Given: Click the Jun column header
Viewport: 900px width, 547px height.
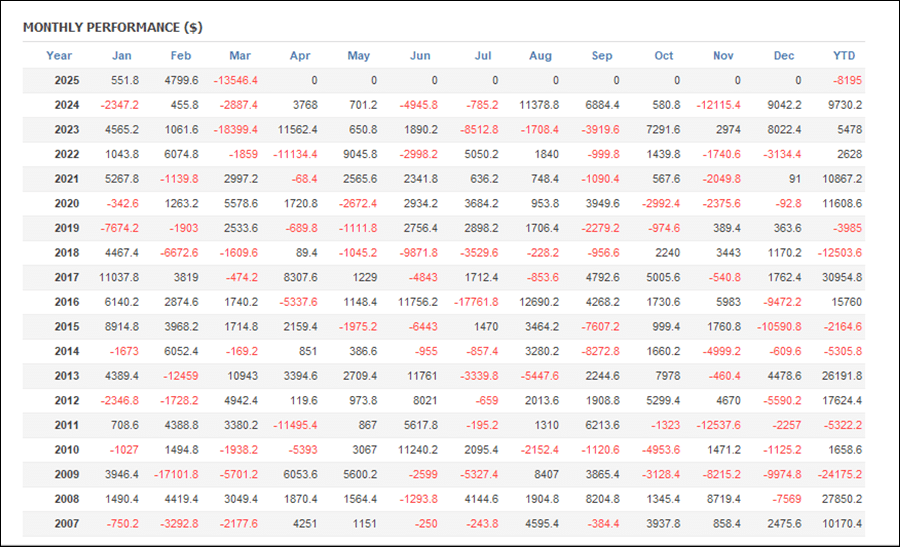Looking at the screenshot, I should [x=420, y=56].
